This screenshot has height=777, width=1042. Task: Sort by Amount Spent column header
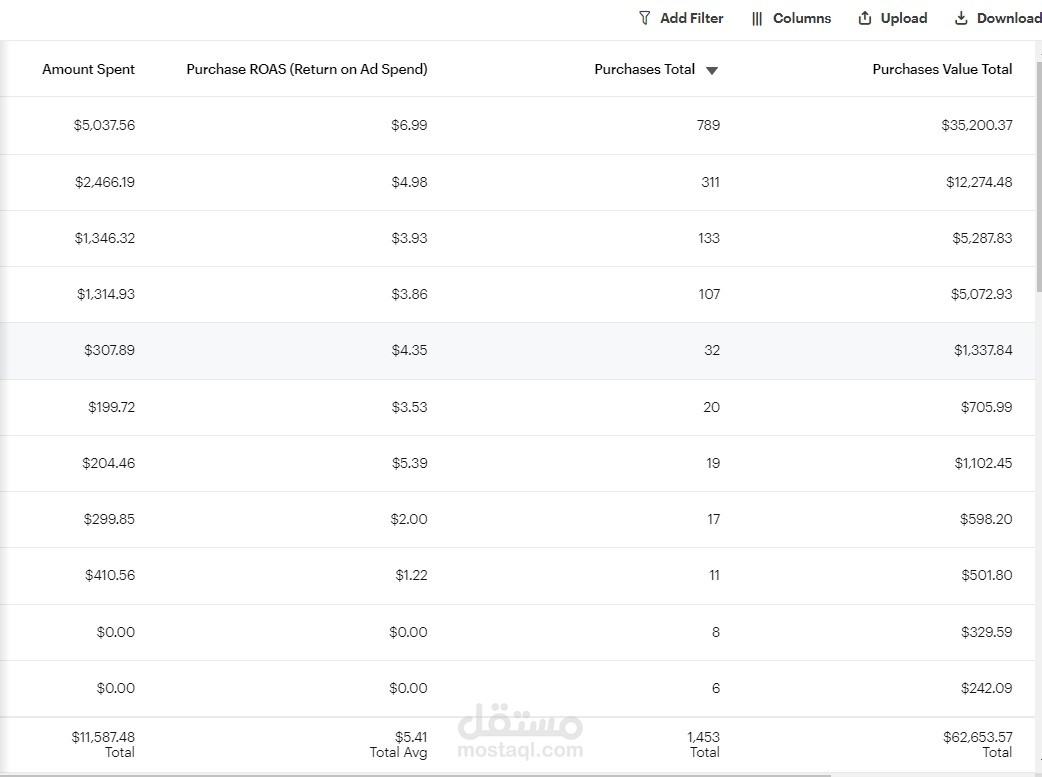click(x=88, y=69)
